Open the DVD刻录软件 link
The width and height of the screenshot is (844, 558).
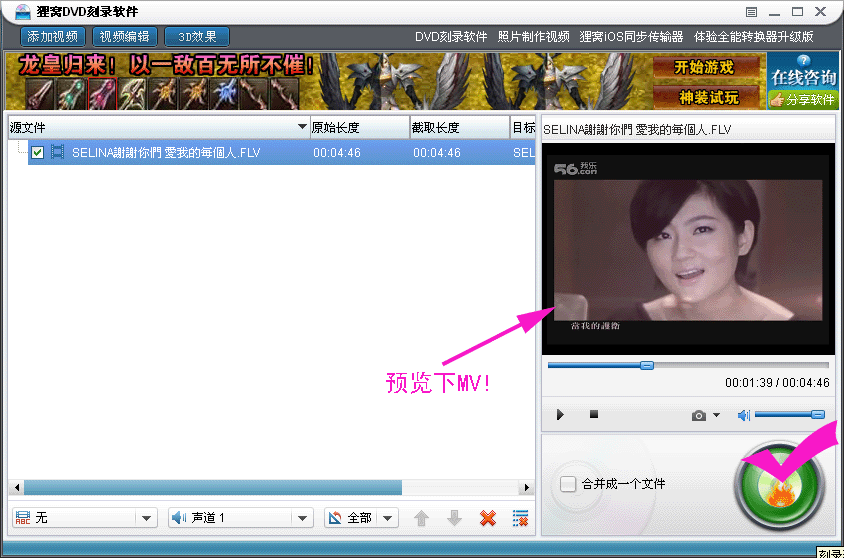click(451, 37)
